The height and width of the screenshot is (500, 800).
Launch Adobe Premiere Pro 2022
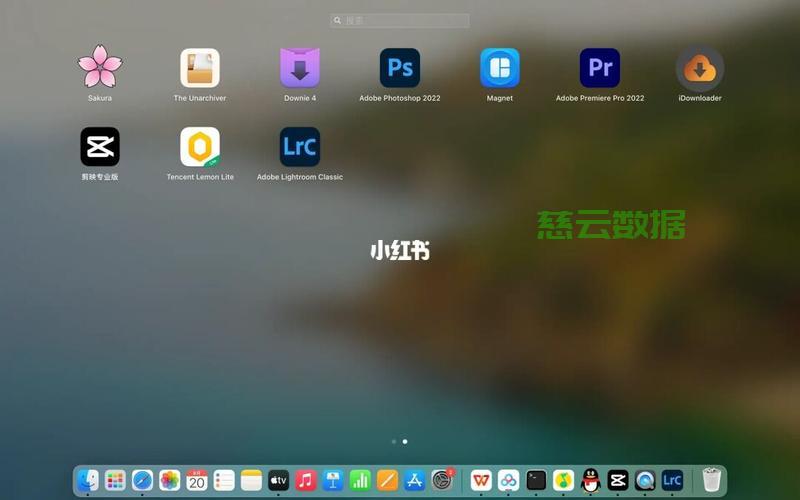(600, 67)
